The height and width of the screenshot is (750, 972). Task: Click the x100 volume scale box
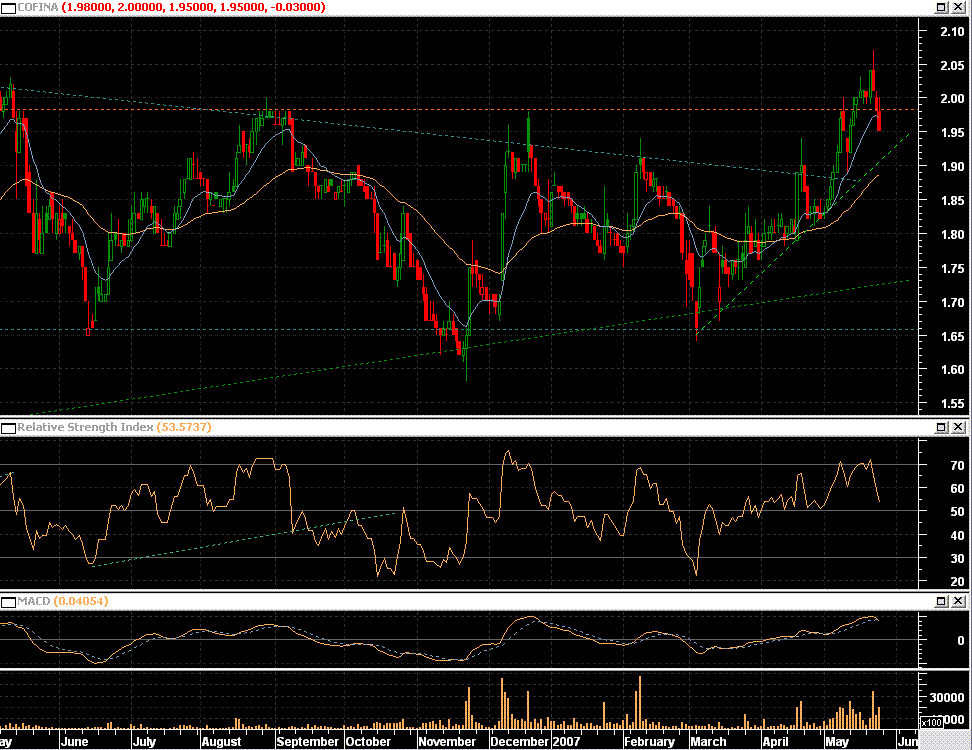pos(932,723)
